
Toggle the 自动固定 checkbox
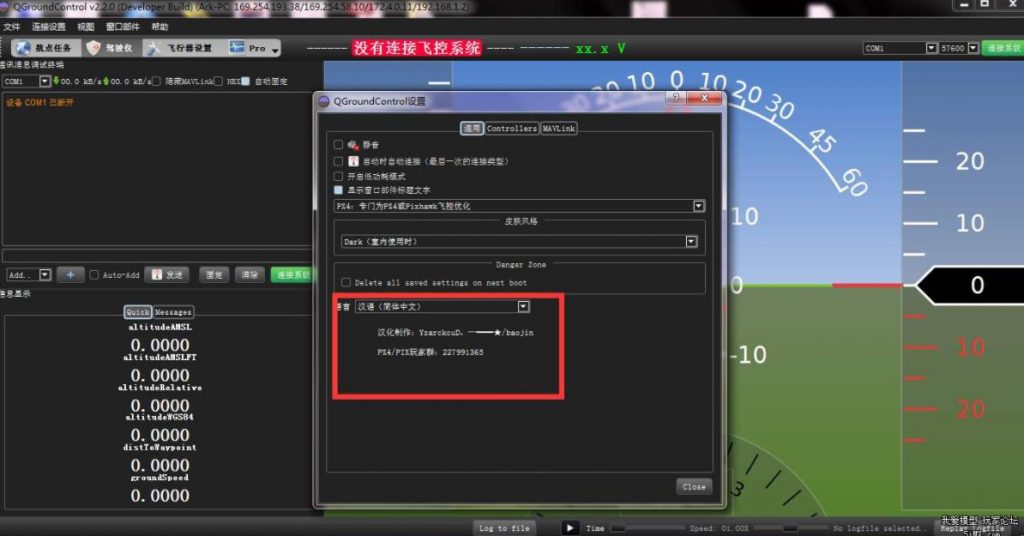point(246,82)
